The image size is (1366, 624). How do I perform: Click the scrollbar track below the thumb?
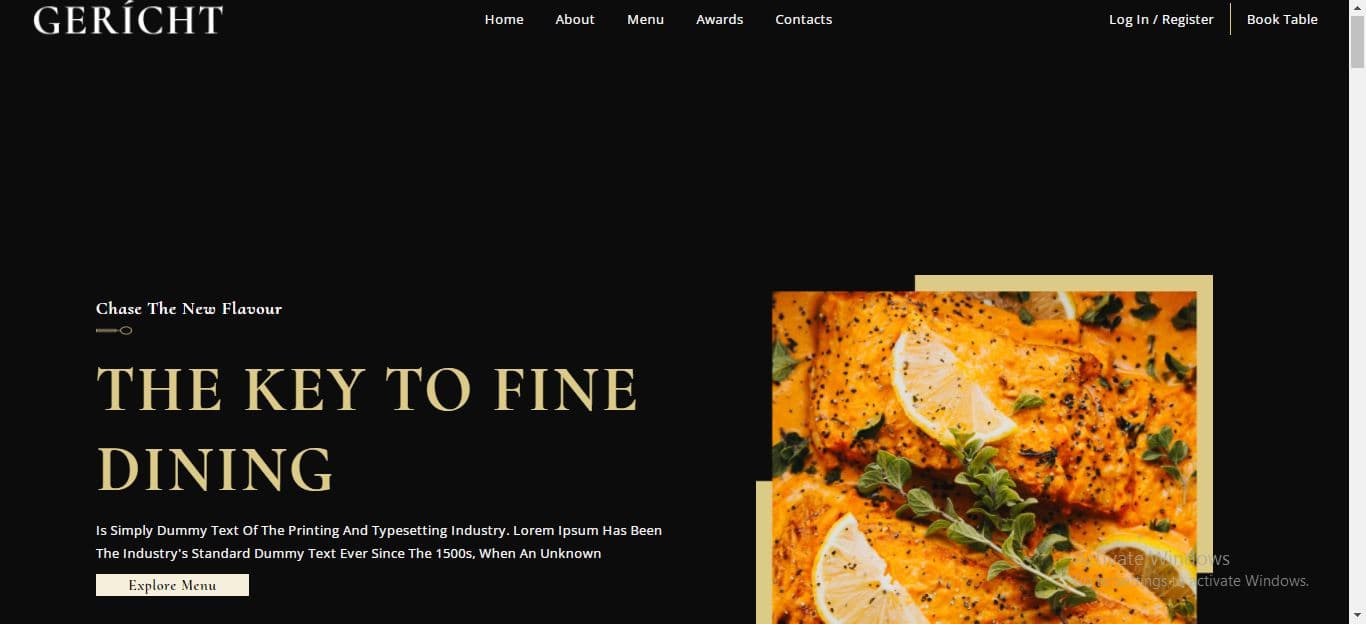tap(1357, 340)
